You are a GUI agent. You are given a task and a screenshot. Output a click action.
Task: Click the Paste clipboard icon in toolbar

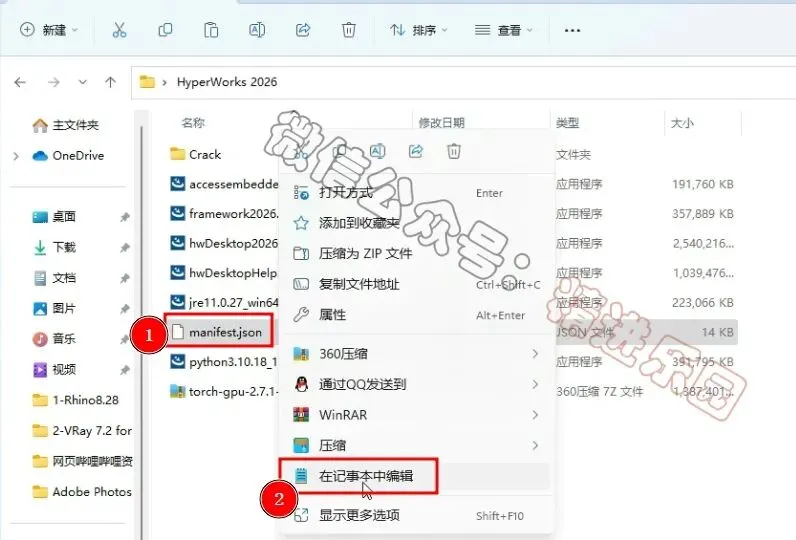click(x=211, y=30)
